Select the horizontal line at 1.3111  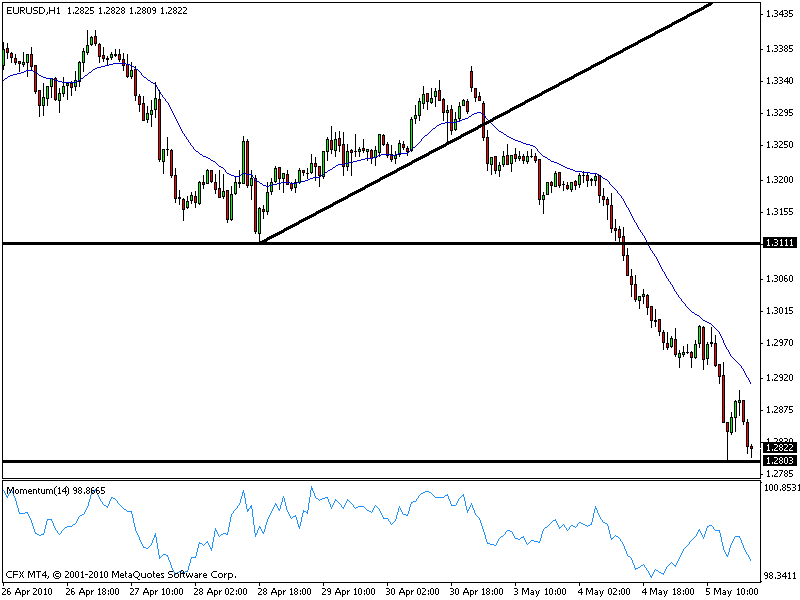(400, 243)
